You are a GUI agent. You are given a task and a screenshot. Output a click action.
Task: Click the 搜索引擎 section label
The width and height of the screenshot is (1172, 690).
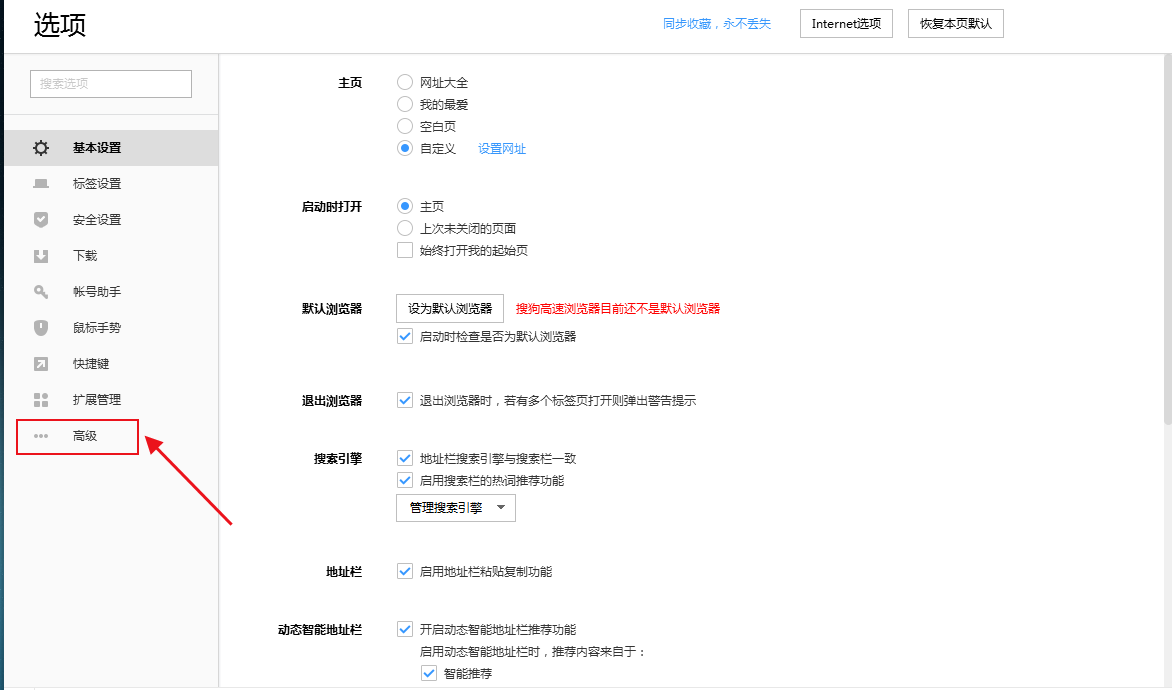[x=338, y=458]
